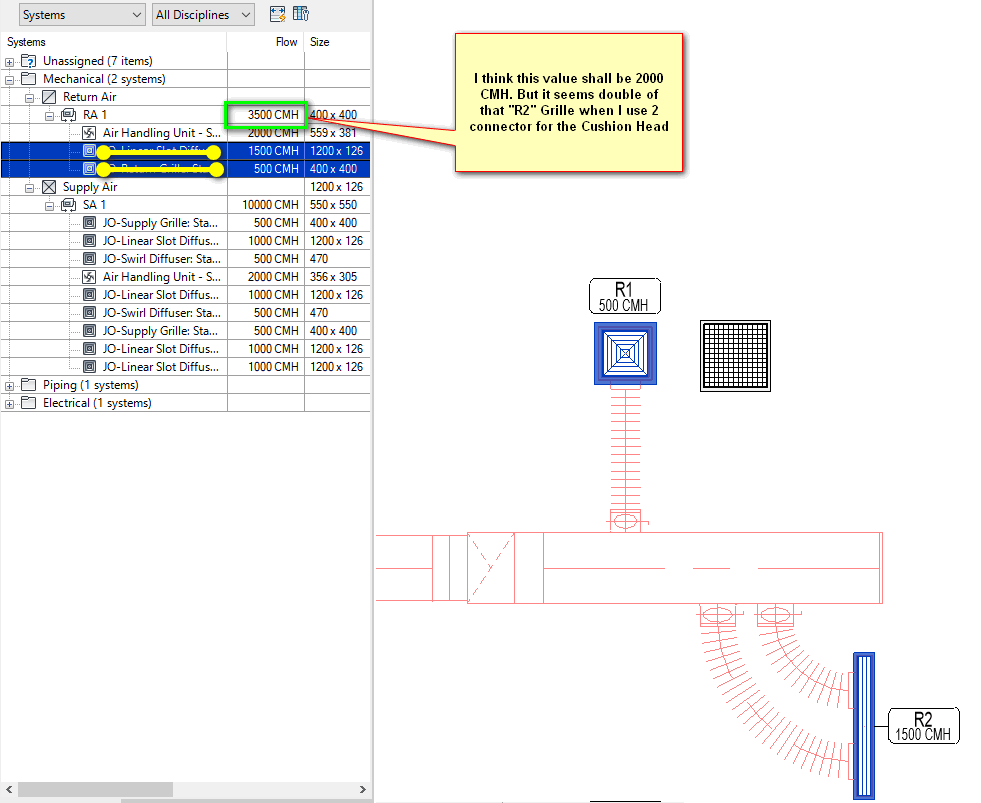
Task: Click the Supply Air system type icon
Action: 49,187
